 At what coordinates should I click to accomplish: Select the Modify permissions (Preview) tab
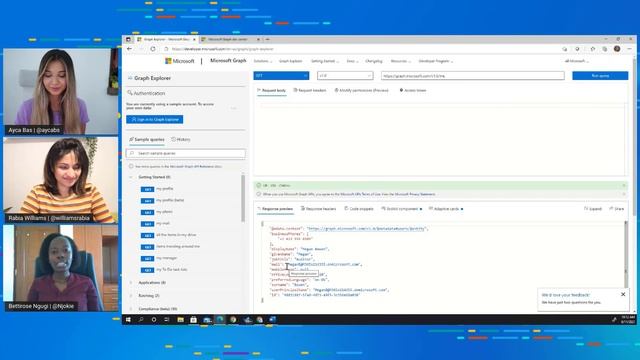tap(362, 90)
